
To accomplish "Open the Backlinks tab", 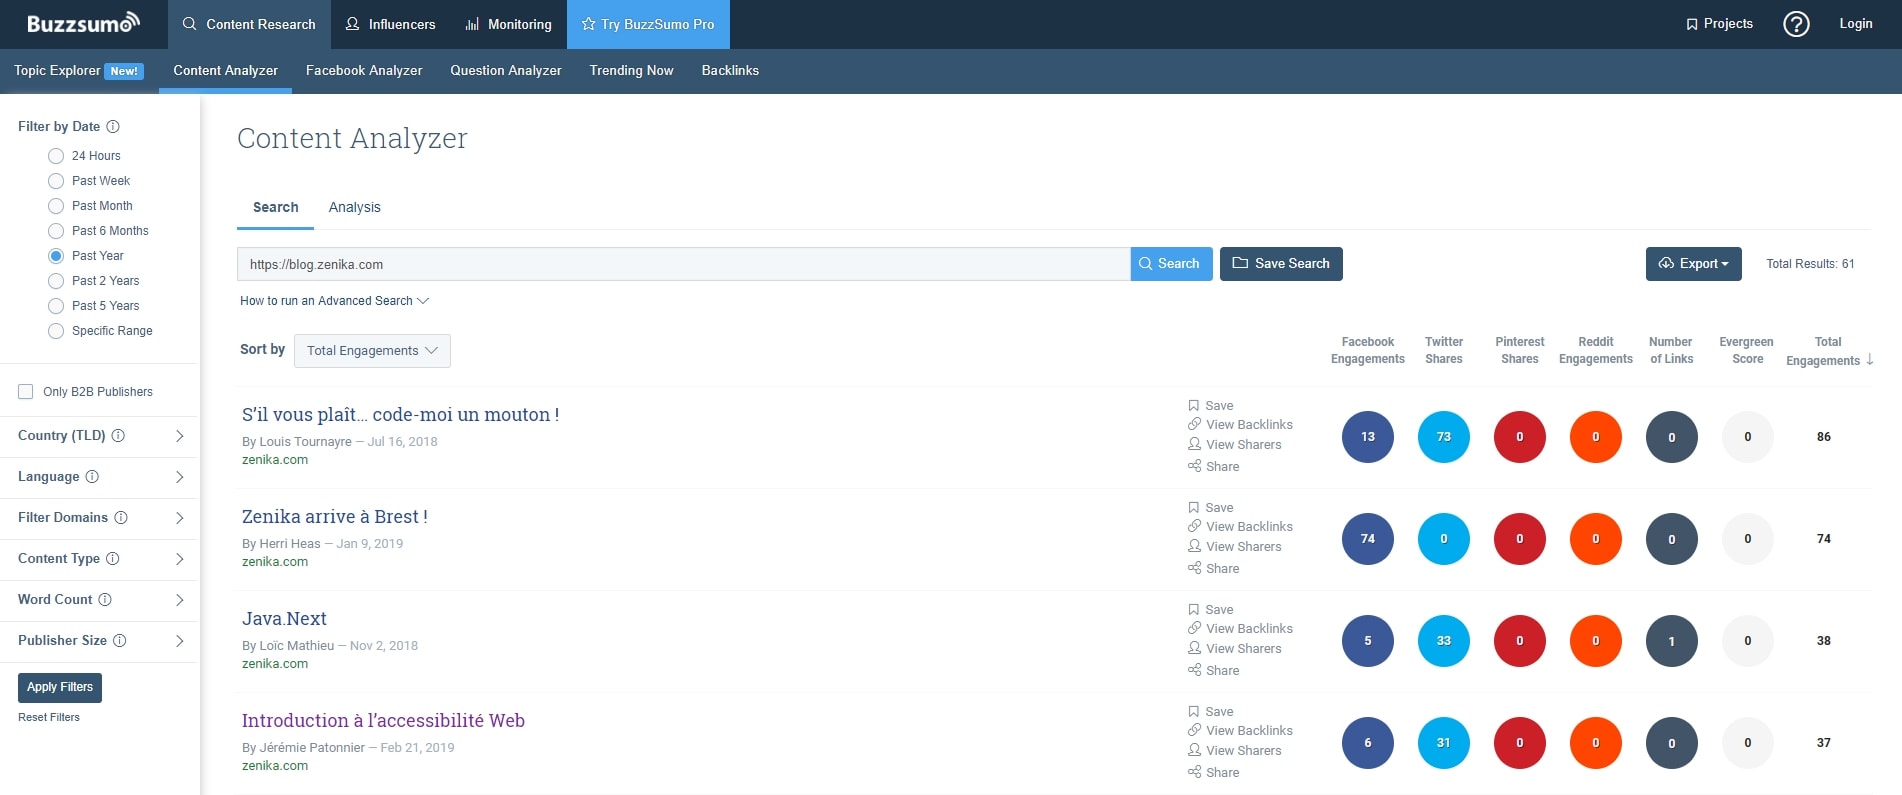I will (730, 71).
